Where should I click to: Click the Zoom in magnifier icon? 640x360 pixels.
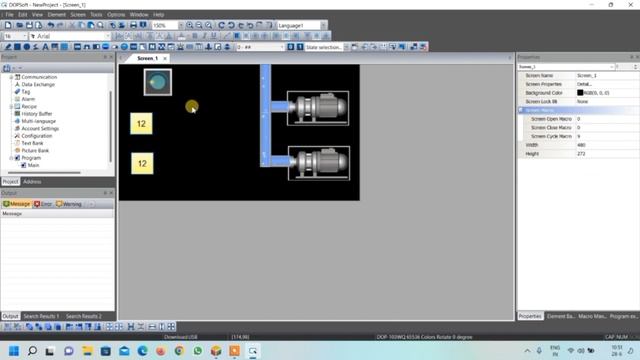[x=190, y=25]
